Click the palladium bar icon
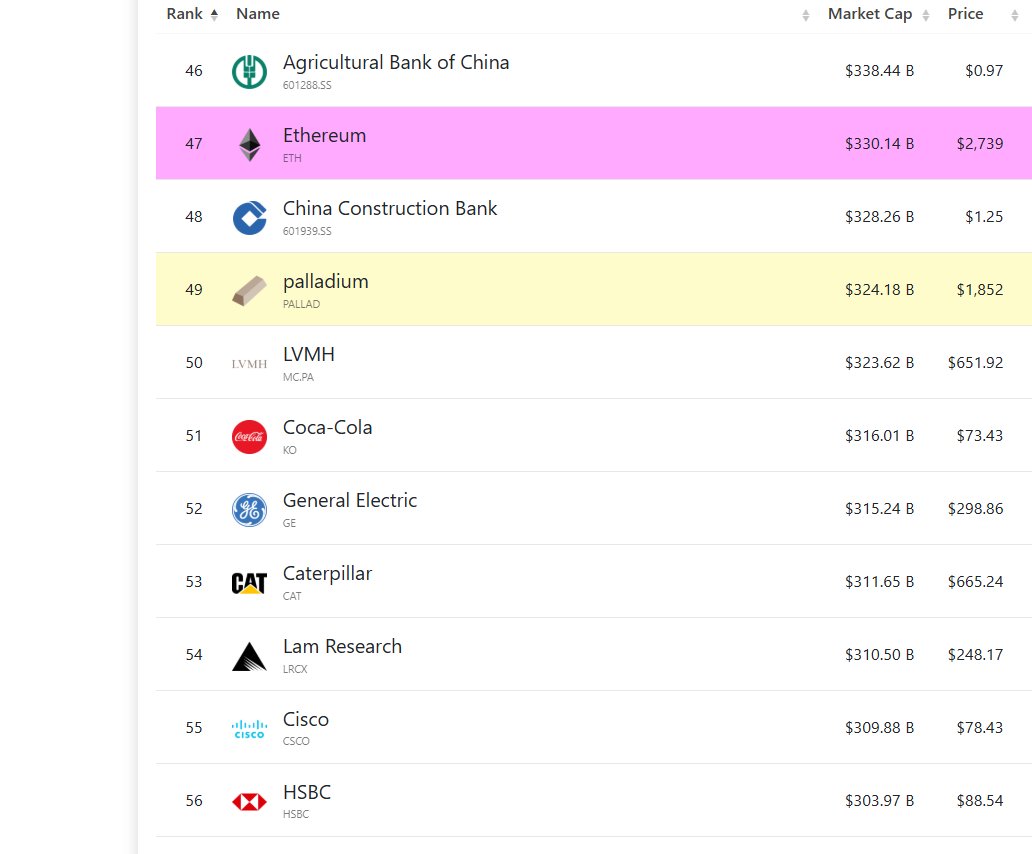Image resolution: width=1032 pixels, height=854 pixels. tap(249, 290)
